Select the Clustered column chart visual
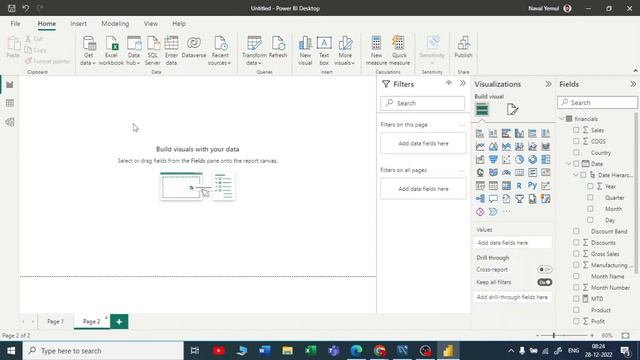Screen dimensions: 640x360 (519, 133)
